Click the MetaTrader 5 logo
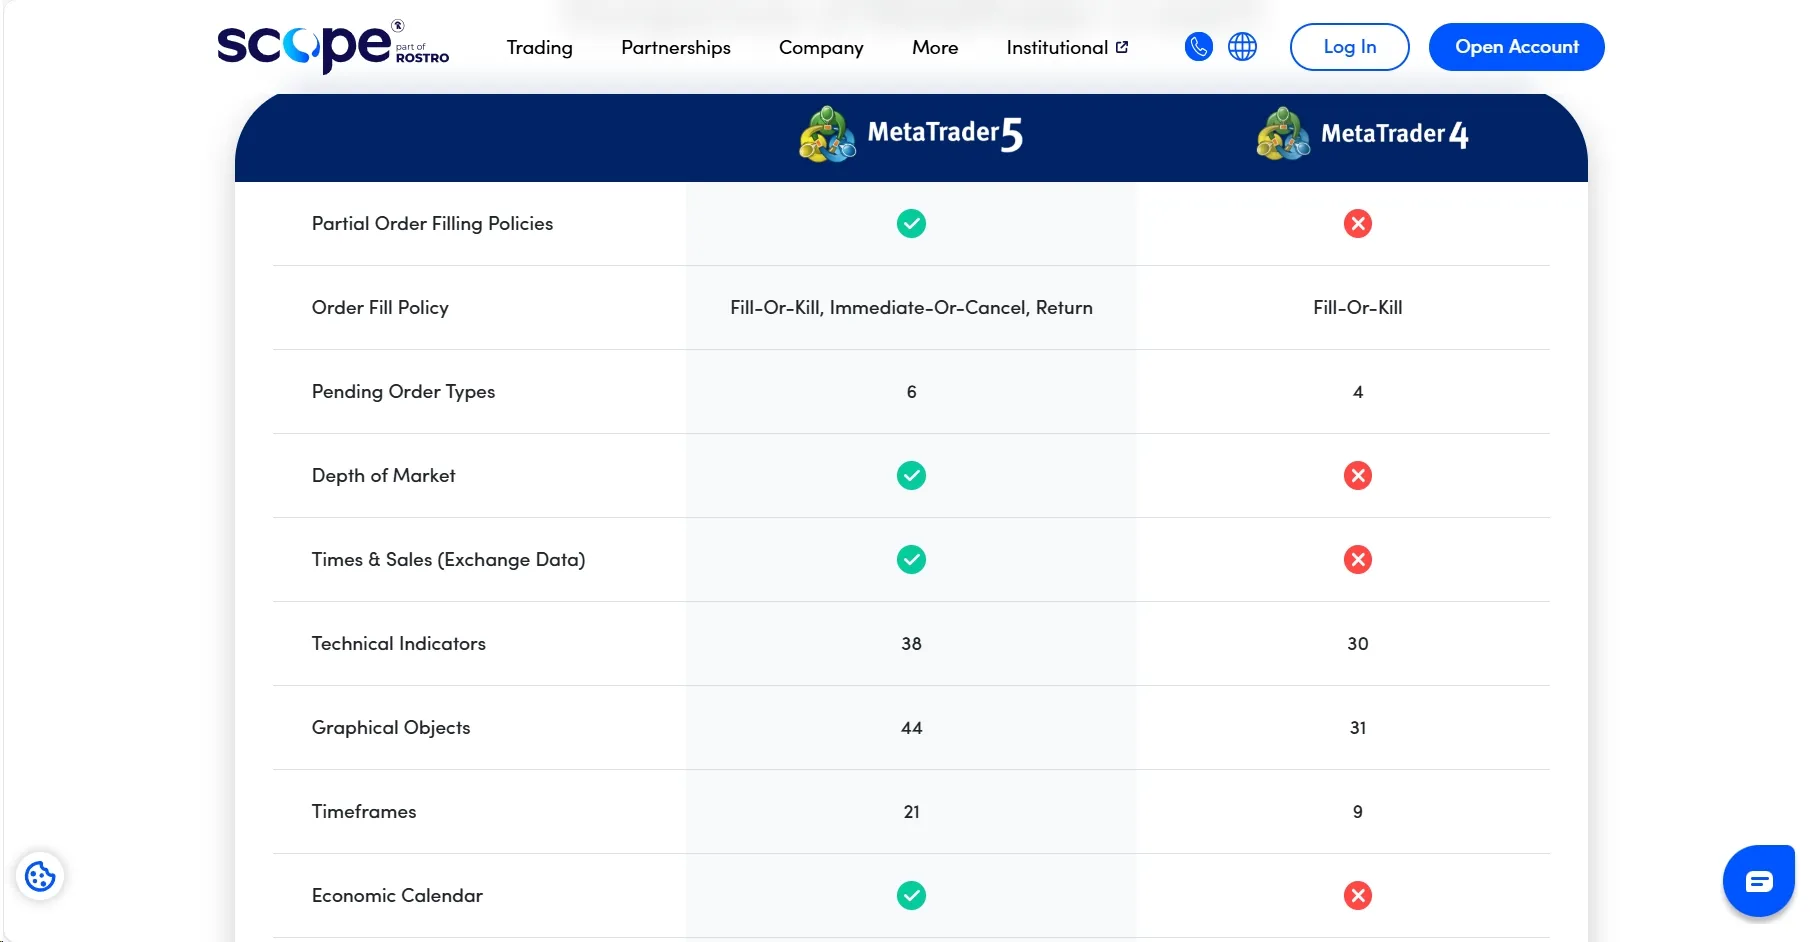The image size is (1811, 942). pyautogui.click(x=911, y=134)
